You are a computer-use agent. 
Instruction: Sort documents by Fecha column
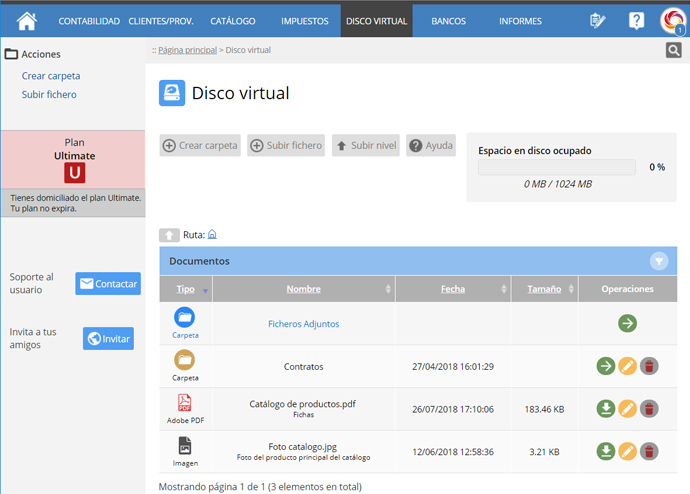pyautogui.click(x=453, y=289)
